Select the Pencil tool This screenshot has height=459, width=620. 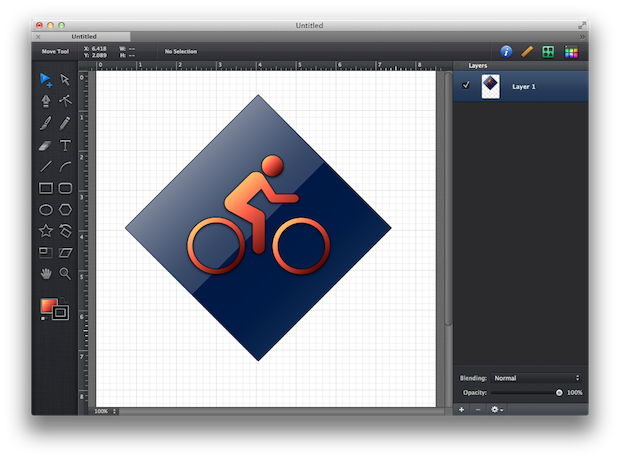pos(65,123)
